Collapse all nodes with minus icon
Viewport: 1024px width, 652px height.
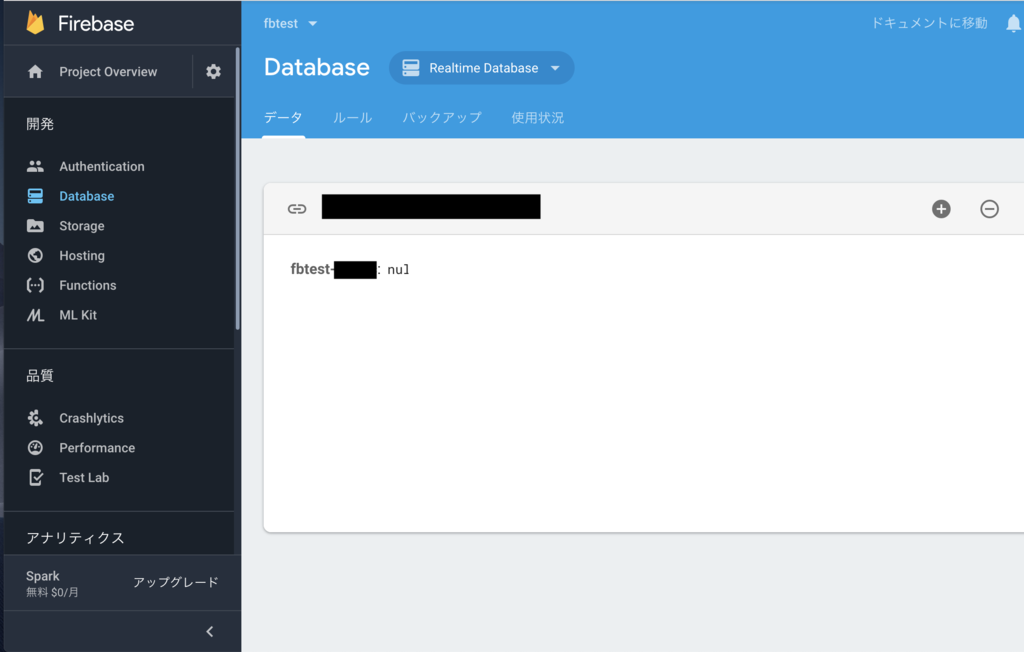pyautogui.click(x=989, y=209)
